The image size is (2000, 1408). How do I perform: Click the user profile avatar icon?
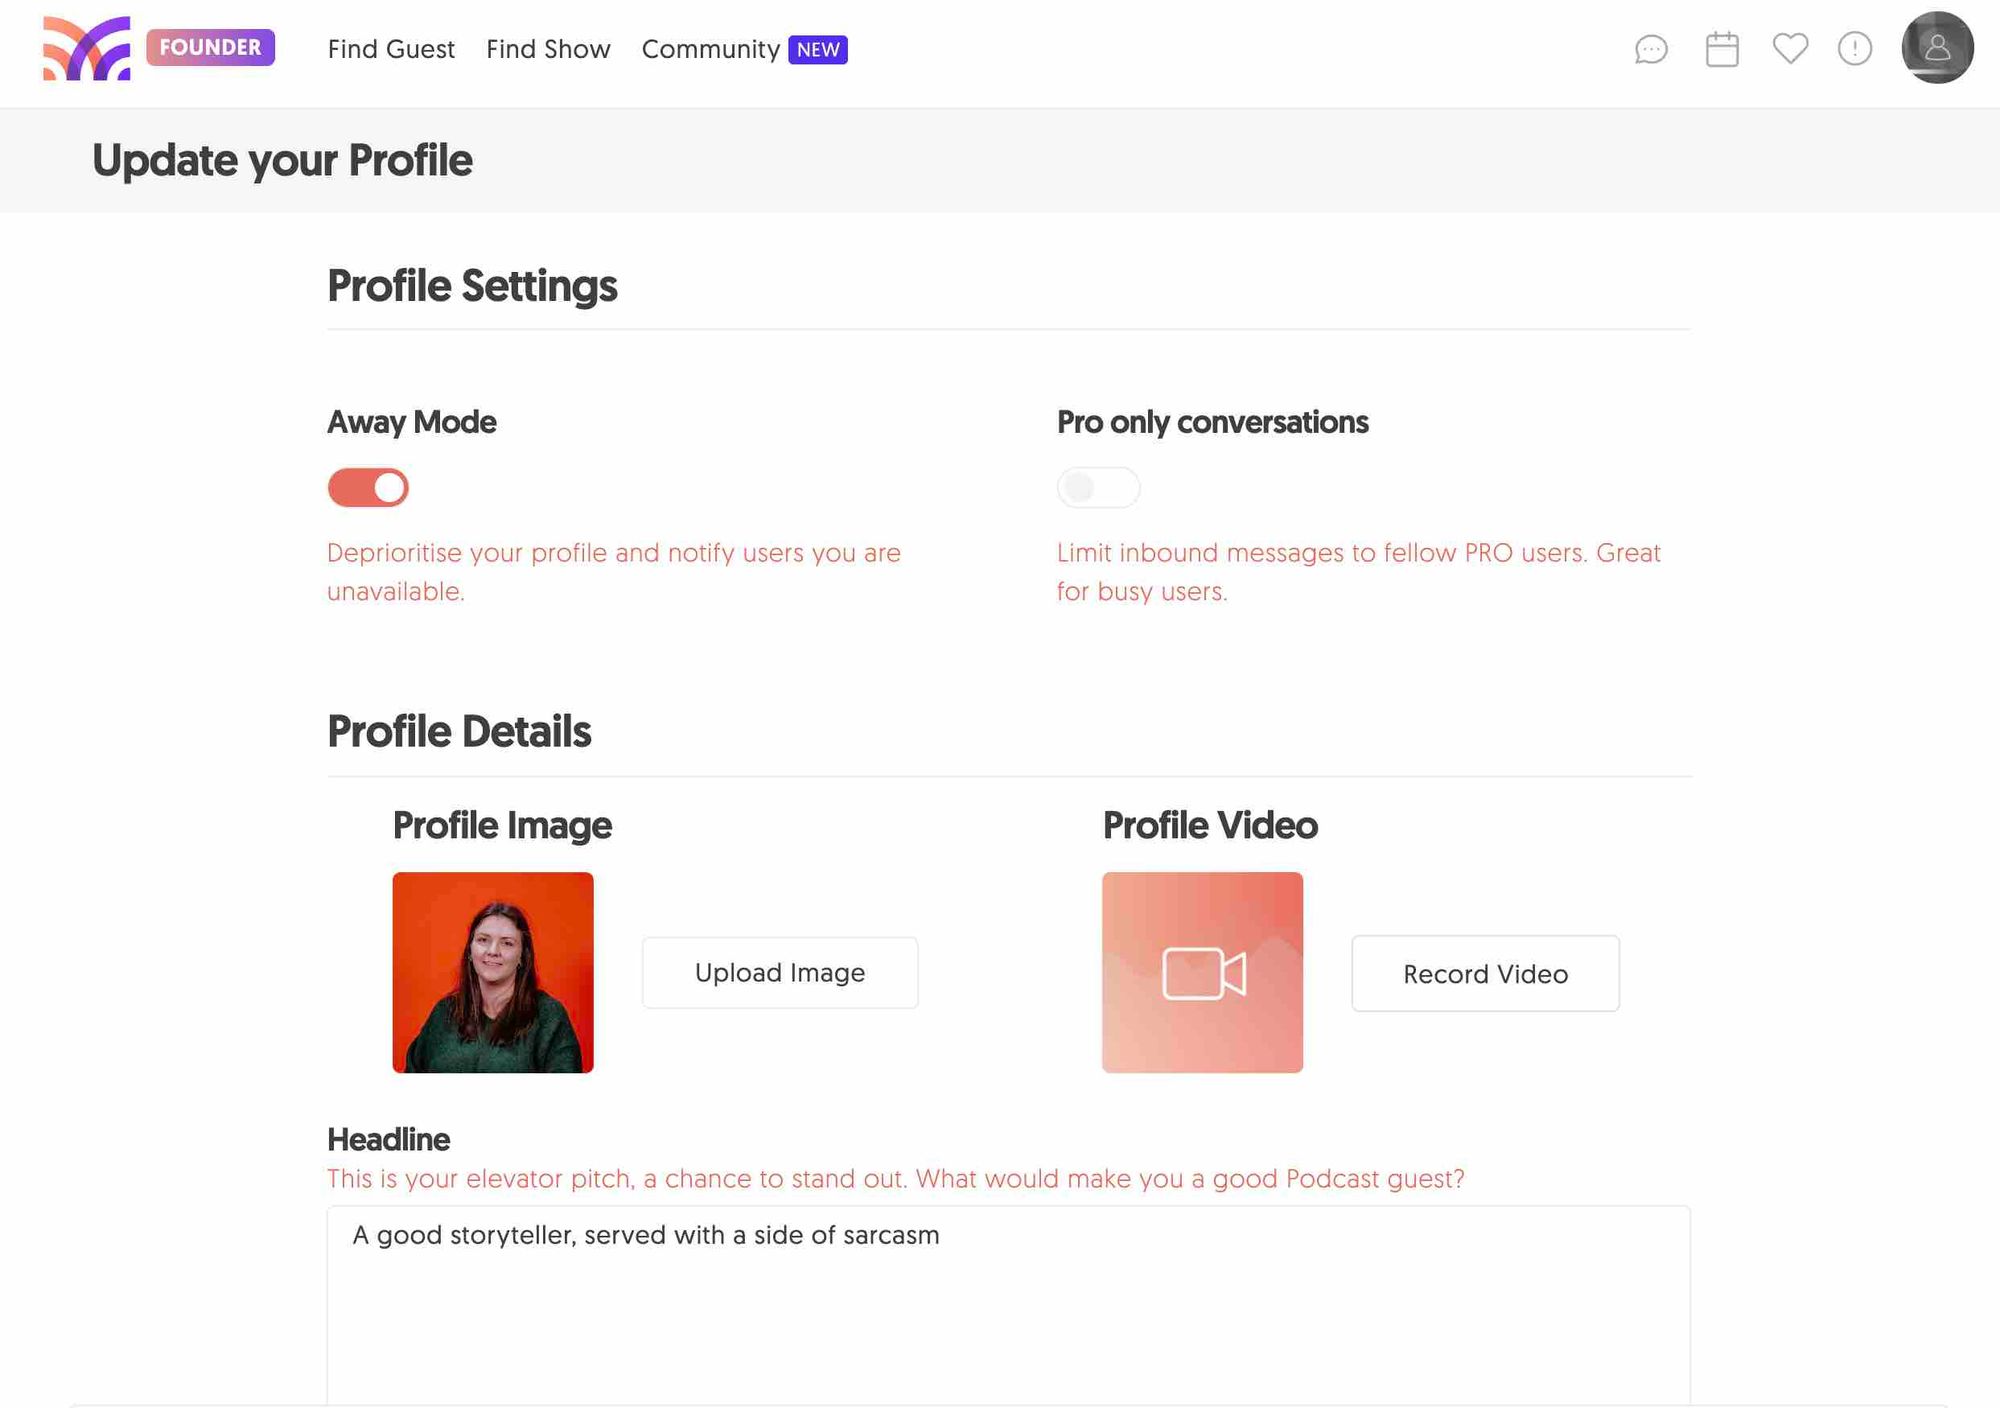coord(1935,49)
